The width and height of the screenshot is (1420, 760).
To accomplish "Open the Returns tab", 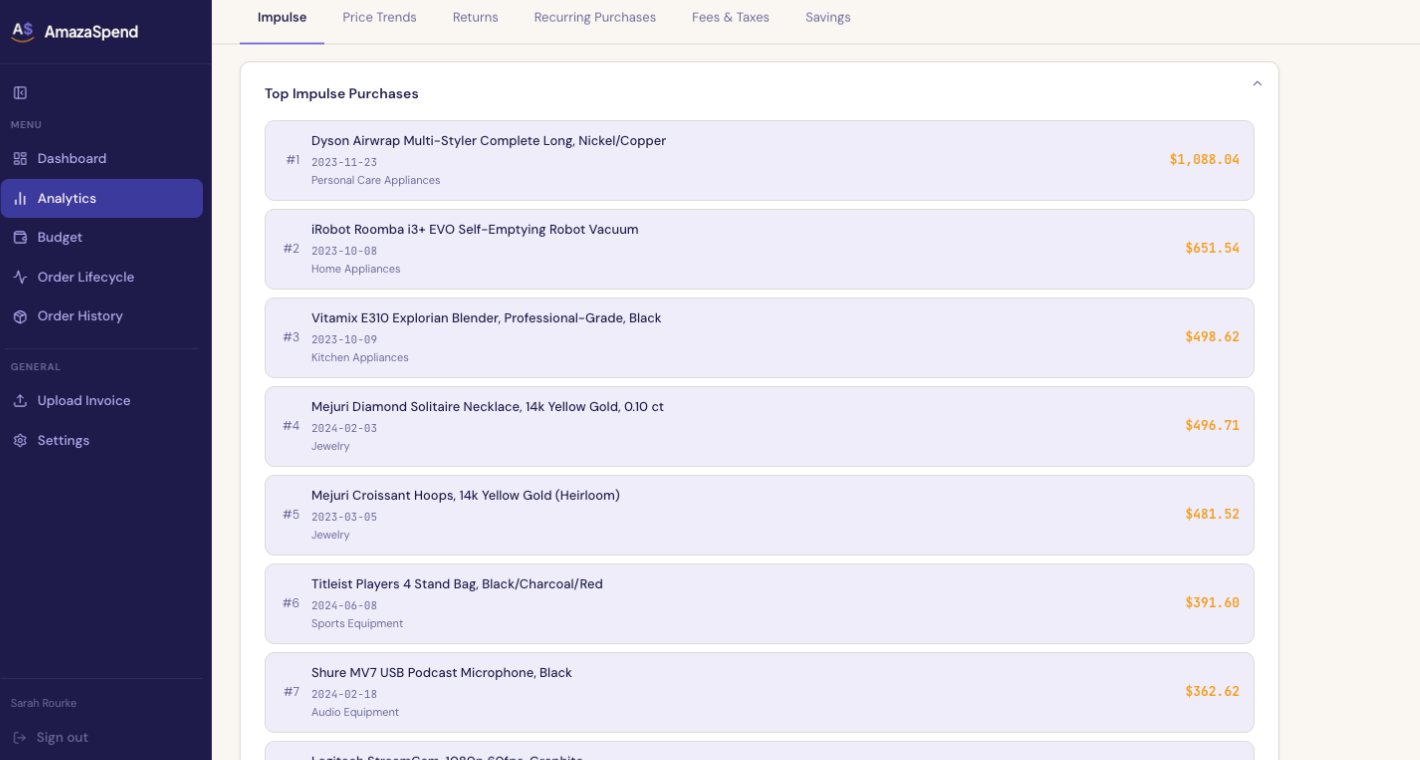I will [x=475, y=18].
